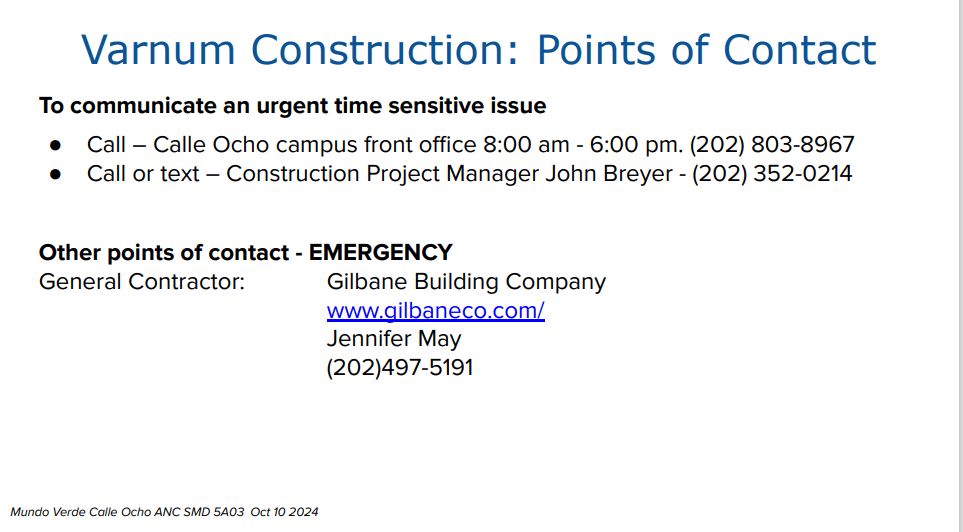963x532 pixels.
Task: Click the bullet dot before 'Call – Calle Ocho'
Action: (x=56, y=146)
